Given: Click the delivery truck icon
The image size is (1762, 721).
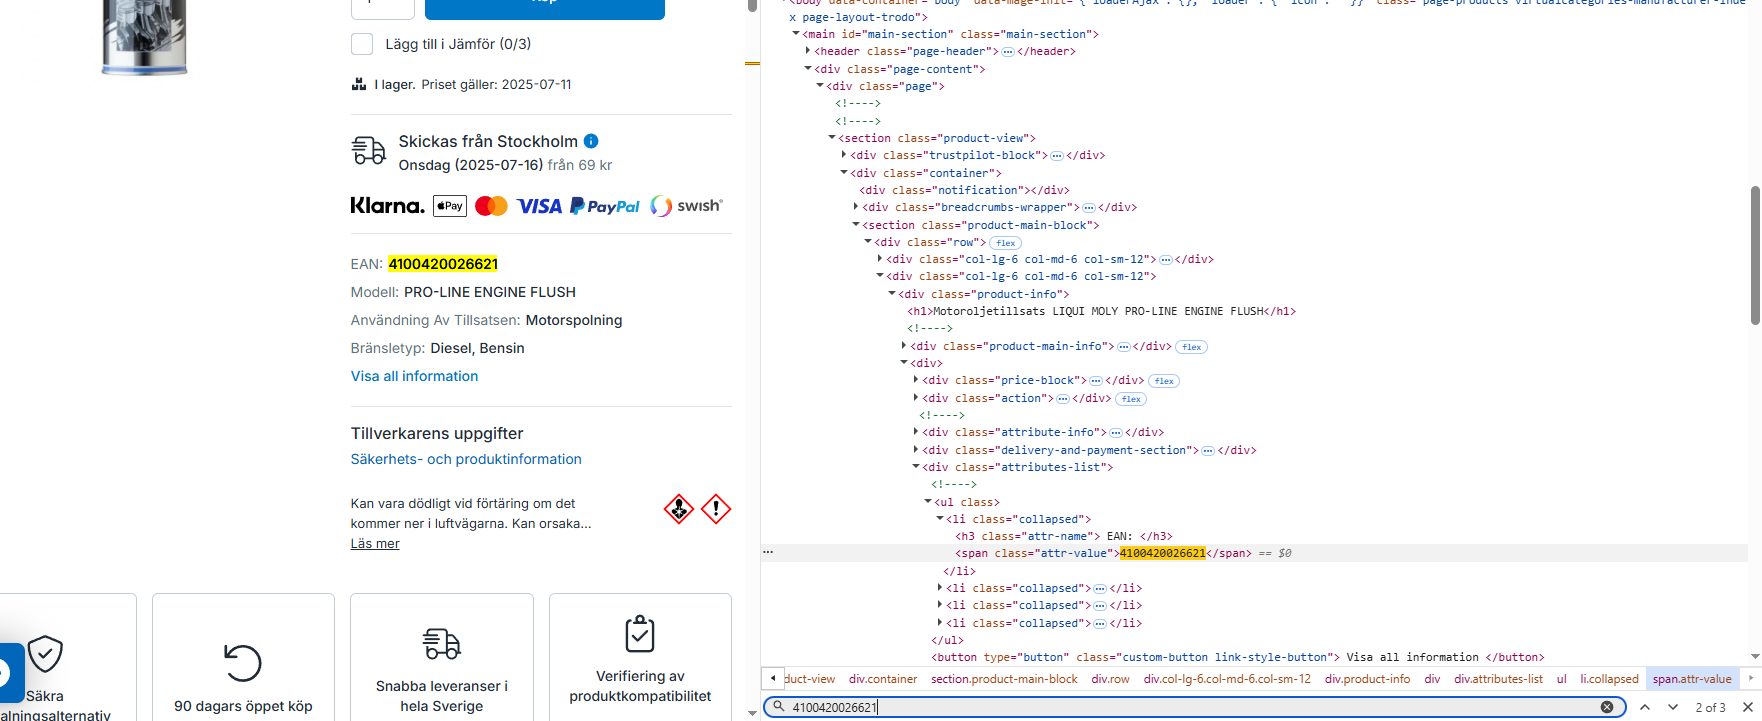Looking at the screenshot, I should 369,151.
